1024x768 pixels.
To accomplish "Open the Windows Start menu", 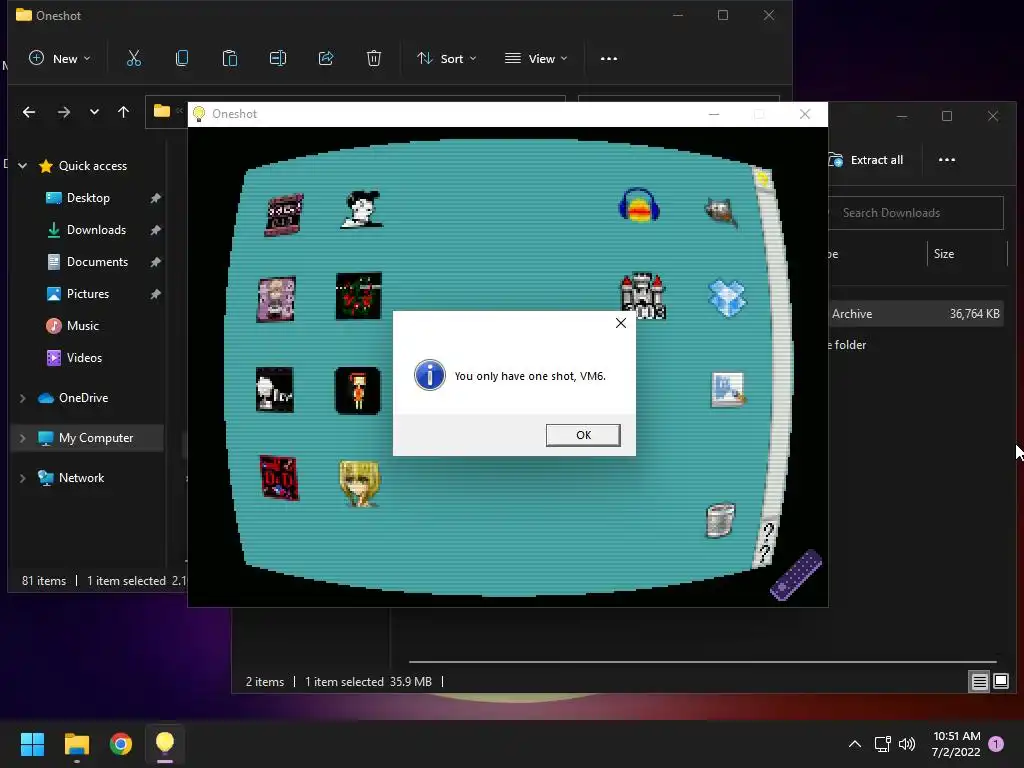I will (32, 744).
